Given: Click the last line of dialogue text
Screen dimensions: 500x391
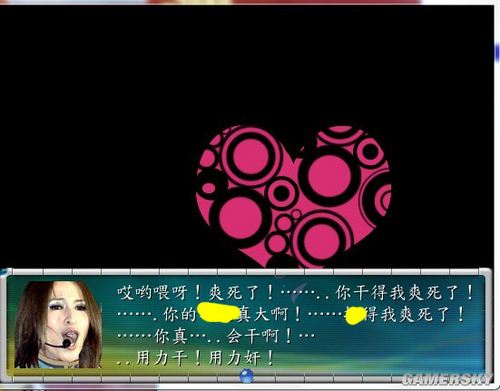Looking at the screenshot, I should point(195,358).
